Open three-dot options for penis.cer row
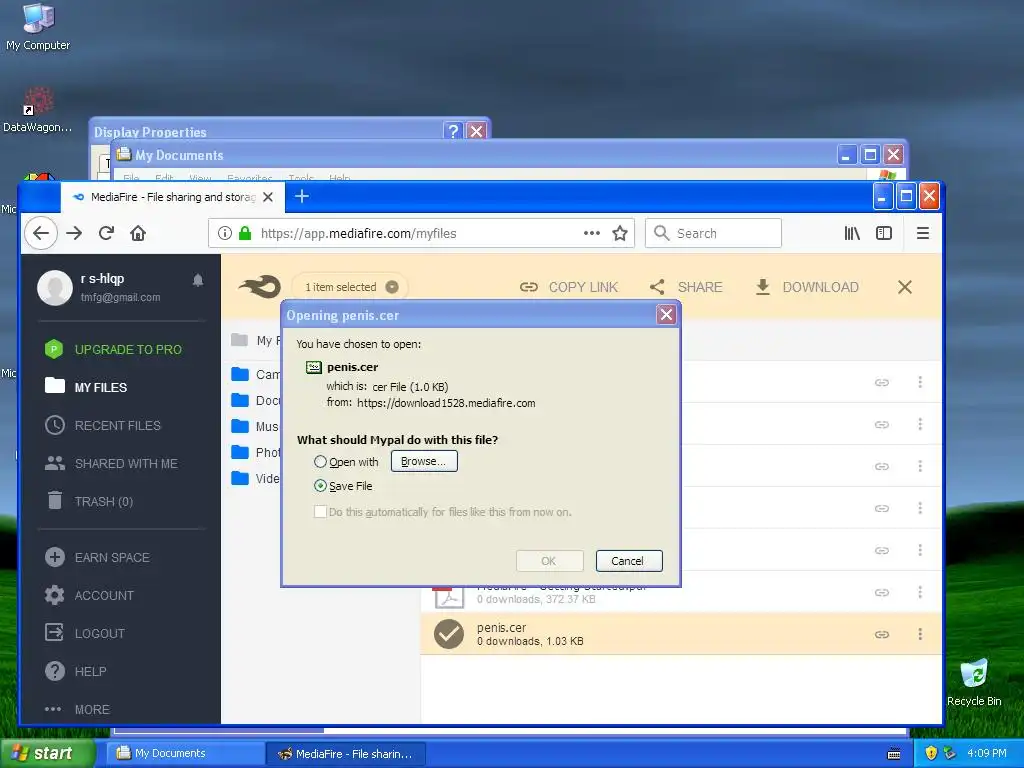This screenshot has height=768, width=1024. 920,634
